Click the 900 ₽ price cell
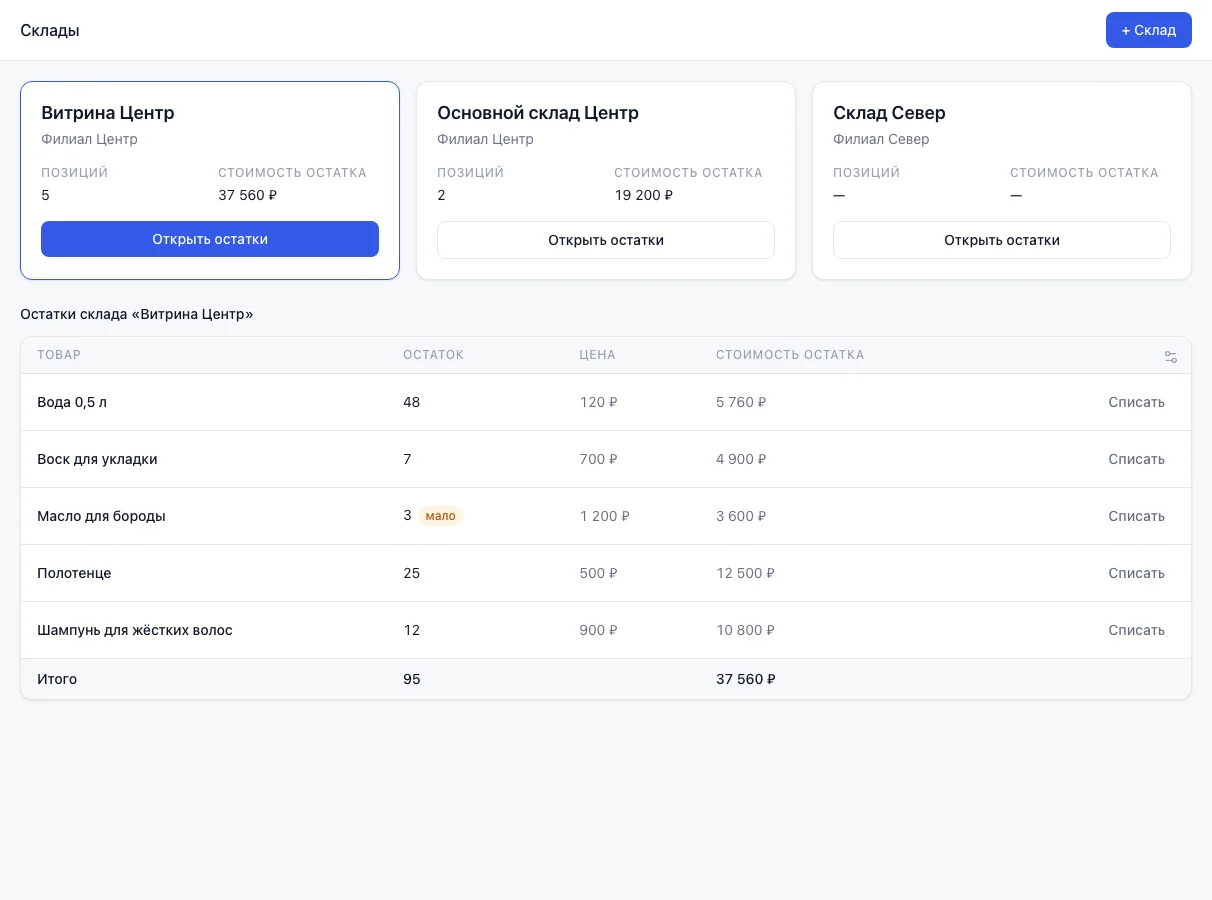1212x900 pixels. point(598,630)
